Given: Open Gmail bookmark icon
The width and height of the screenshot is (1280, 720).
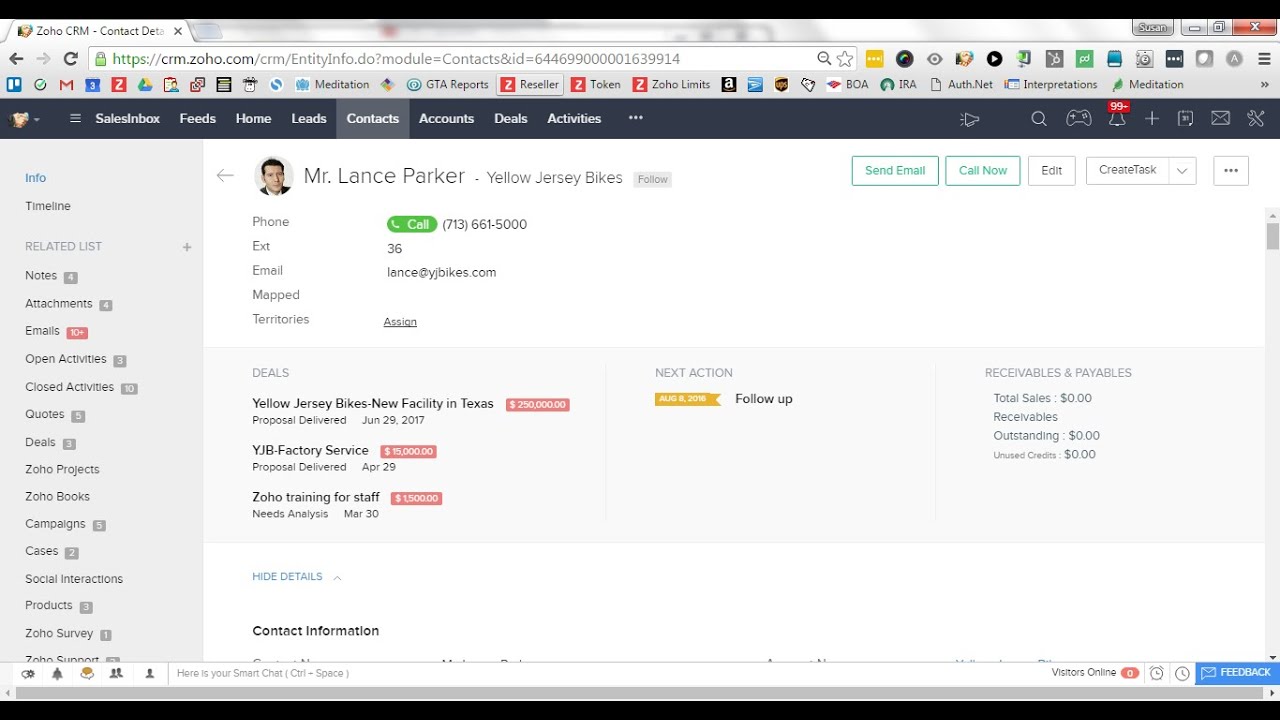Looking at the screenshot, I should coord(67,85).
